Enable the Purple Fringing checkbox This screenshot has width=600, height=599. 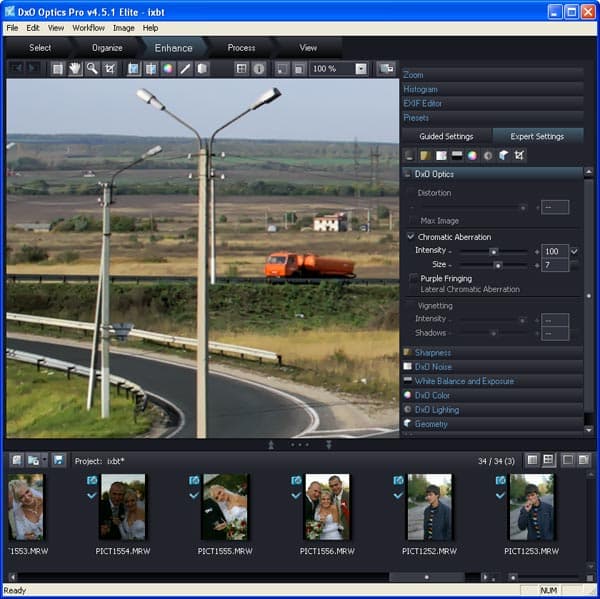click(413, 279)
